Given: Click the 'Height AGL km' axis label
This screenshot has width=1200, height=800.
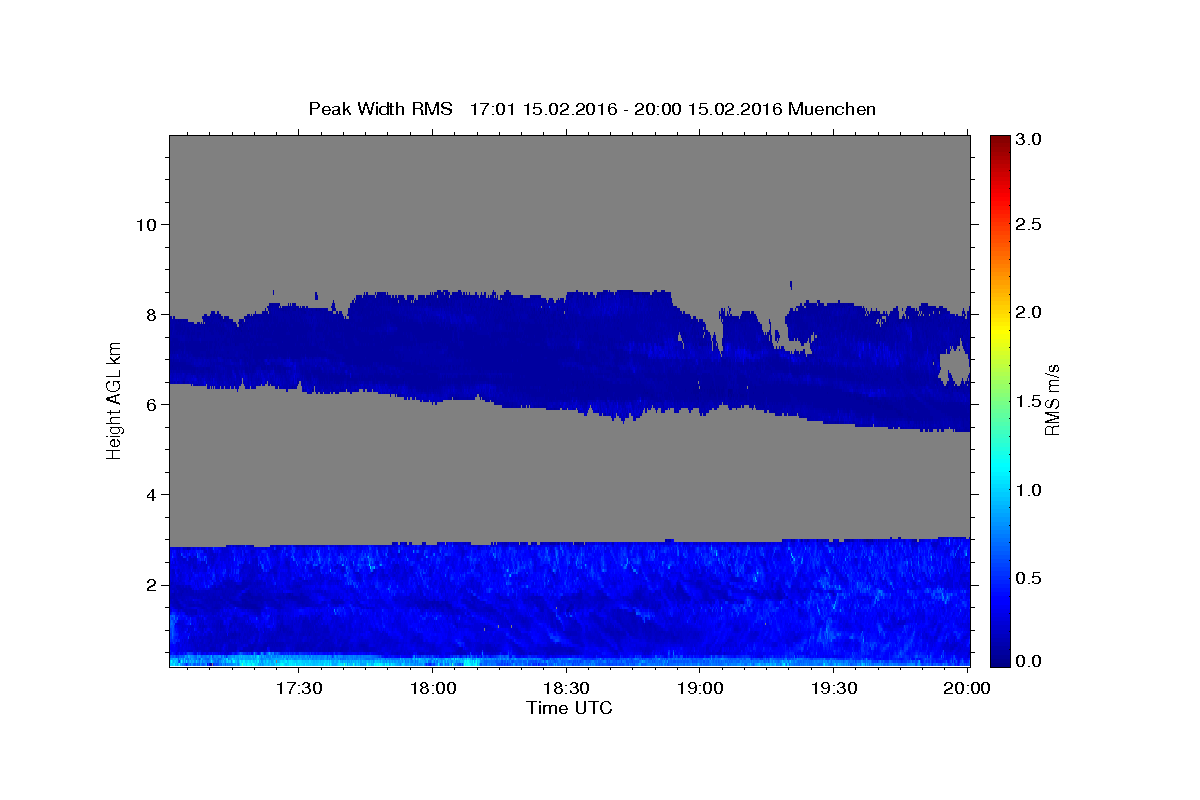Looking at the screenshot, I should point(115,401).
